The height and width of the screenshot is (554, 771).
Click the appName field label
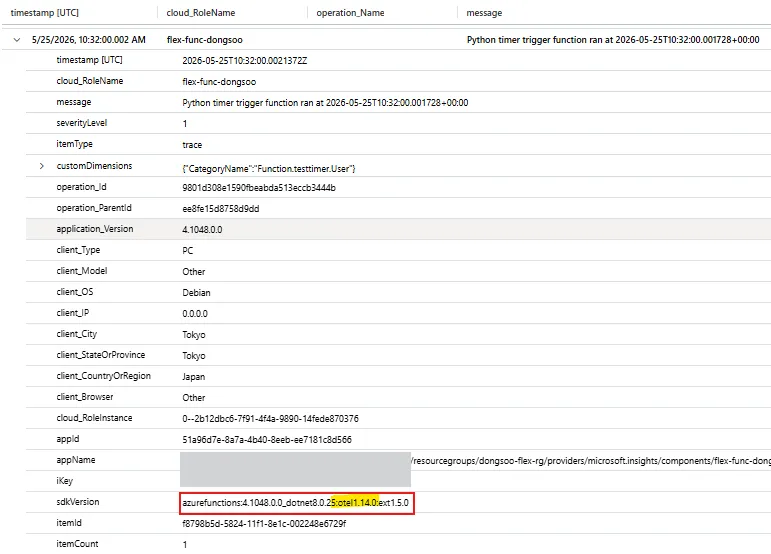coord(76,460)
